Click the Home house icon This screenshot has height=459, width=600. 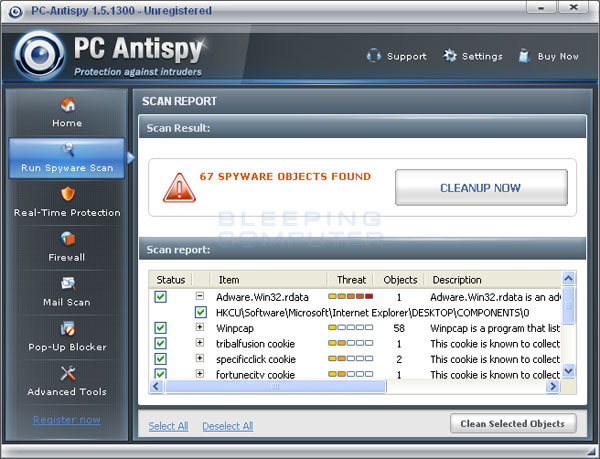click(x=68, y=104)
